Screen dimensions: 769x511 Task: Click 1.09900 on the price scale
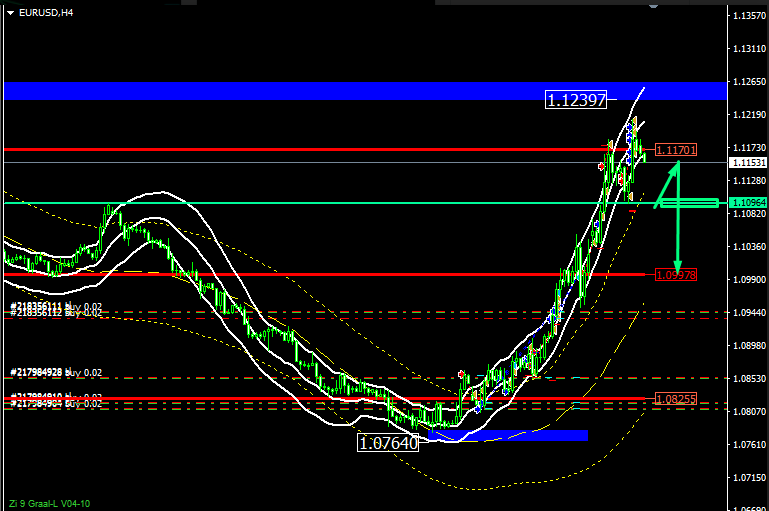[749, 280]
